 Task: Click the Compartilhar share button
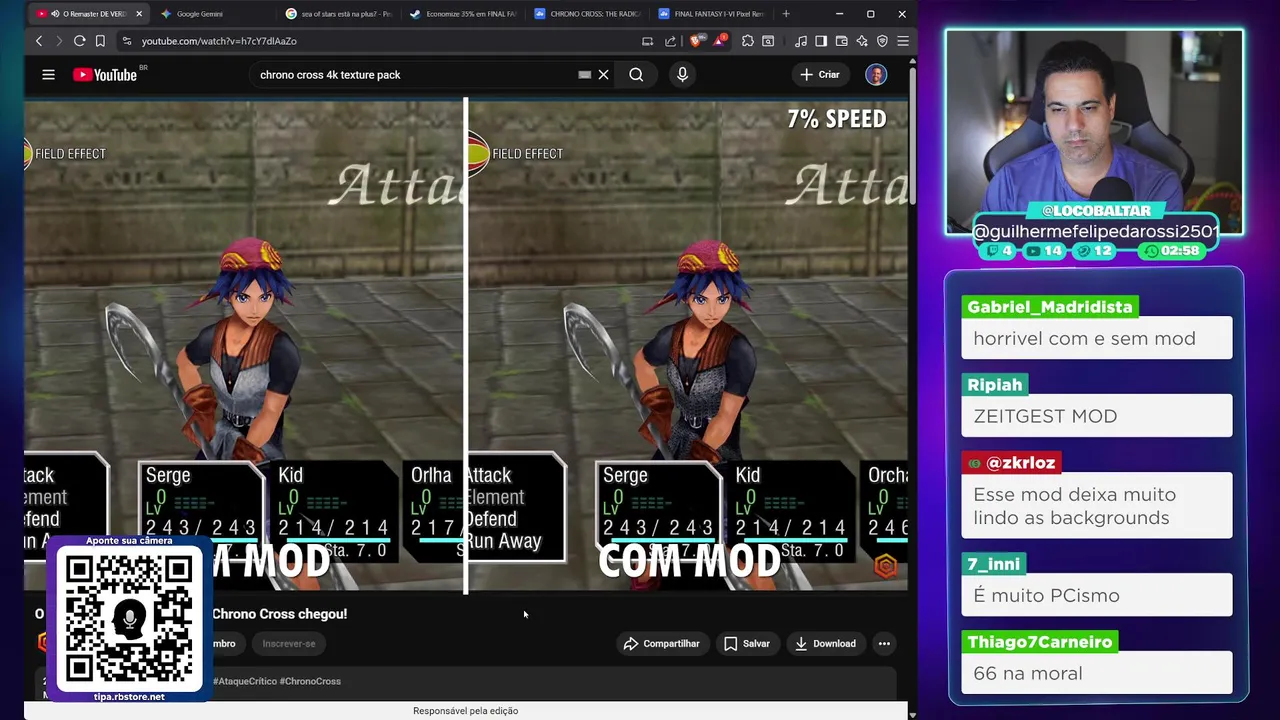coord(662,644)
